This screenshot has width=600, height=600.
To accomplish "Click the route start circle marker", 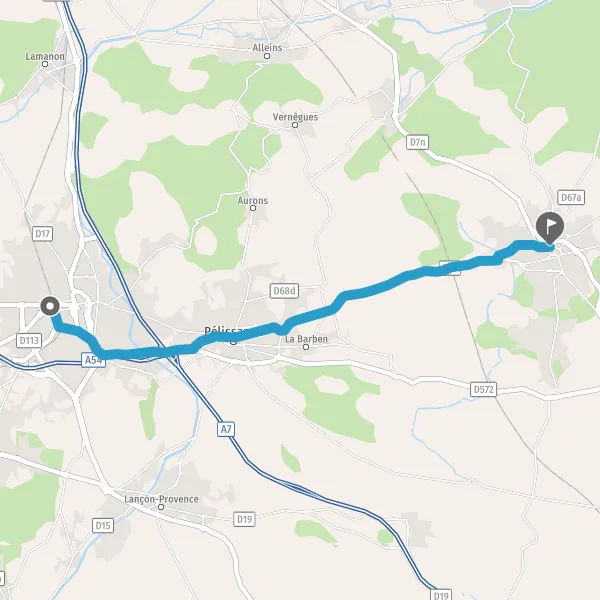I will (50, 307).
